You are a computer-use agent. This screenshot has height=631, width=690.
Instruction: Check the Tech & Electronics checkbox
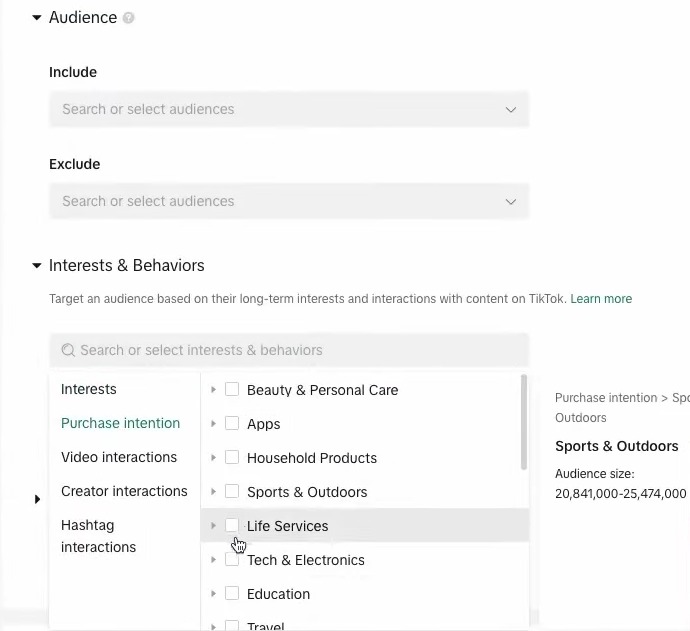pos(232,559)
